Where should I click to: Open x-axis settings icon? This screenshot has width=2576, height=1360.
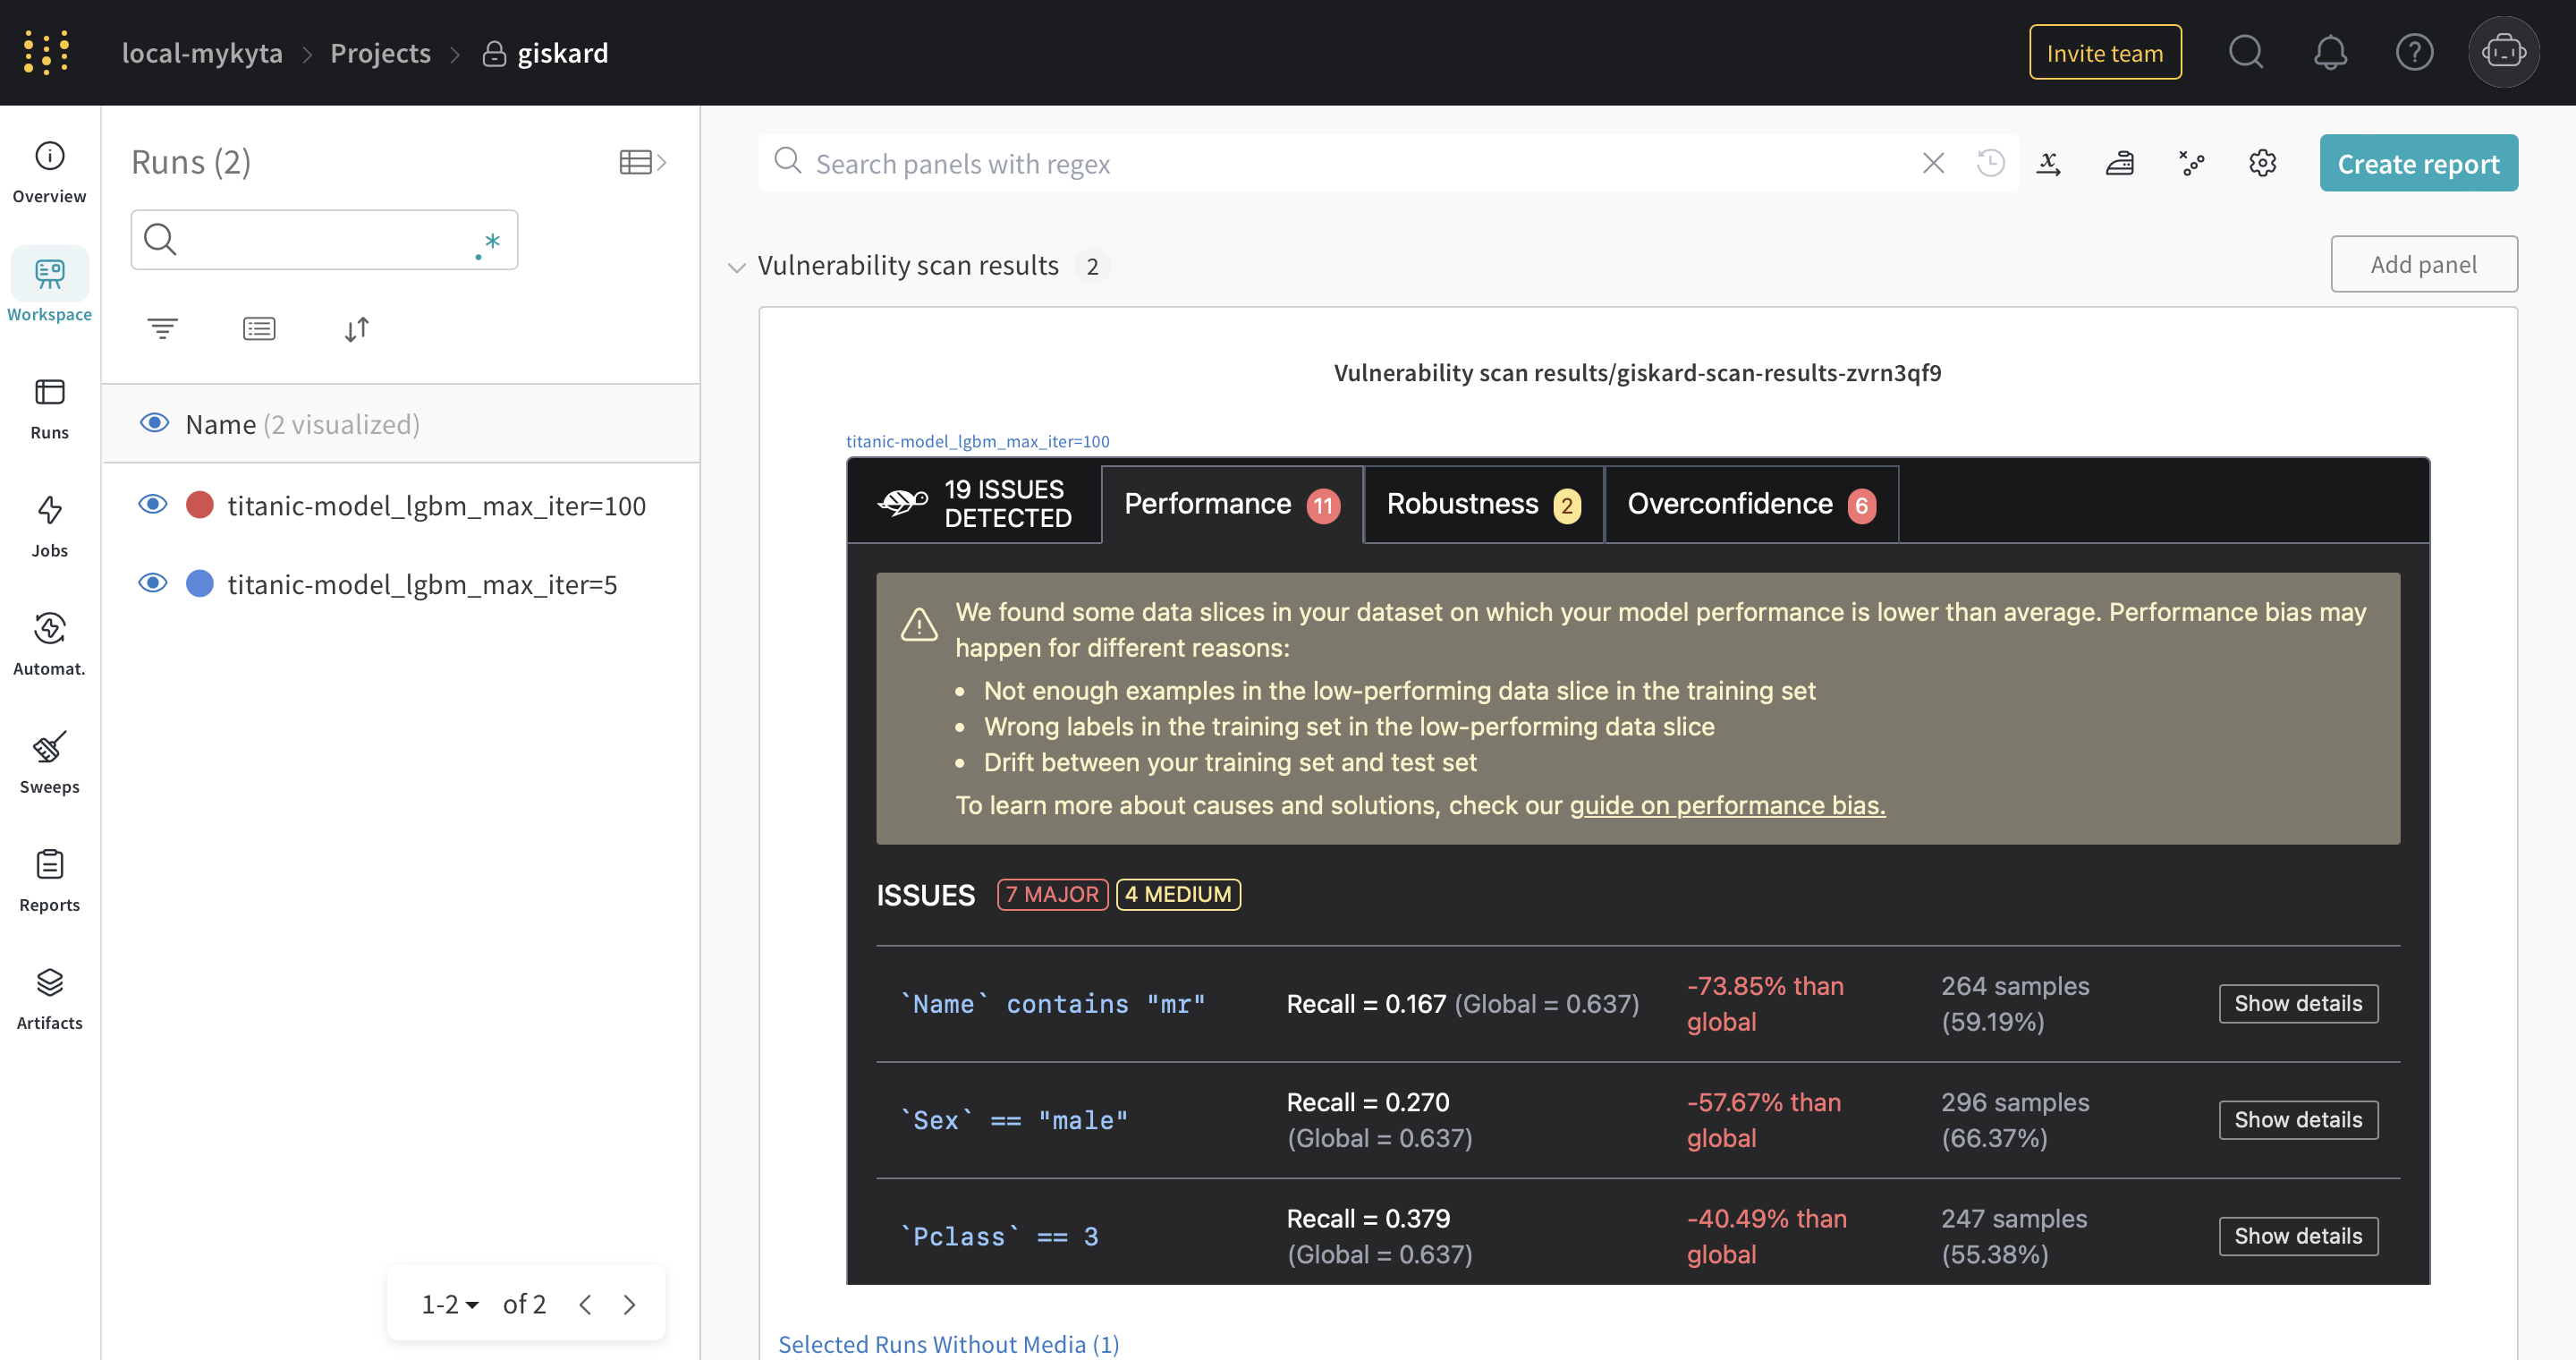click(2048, 163)
